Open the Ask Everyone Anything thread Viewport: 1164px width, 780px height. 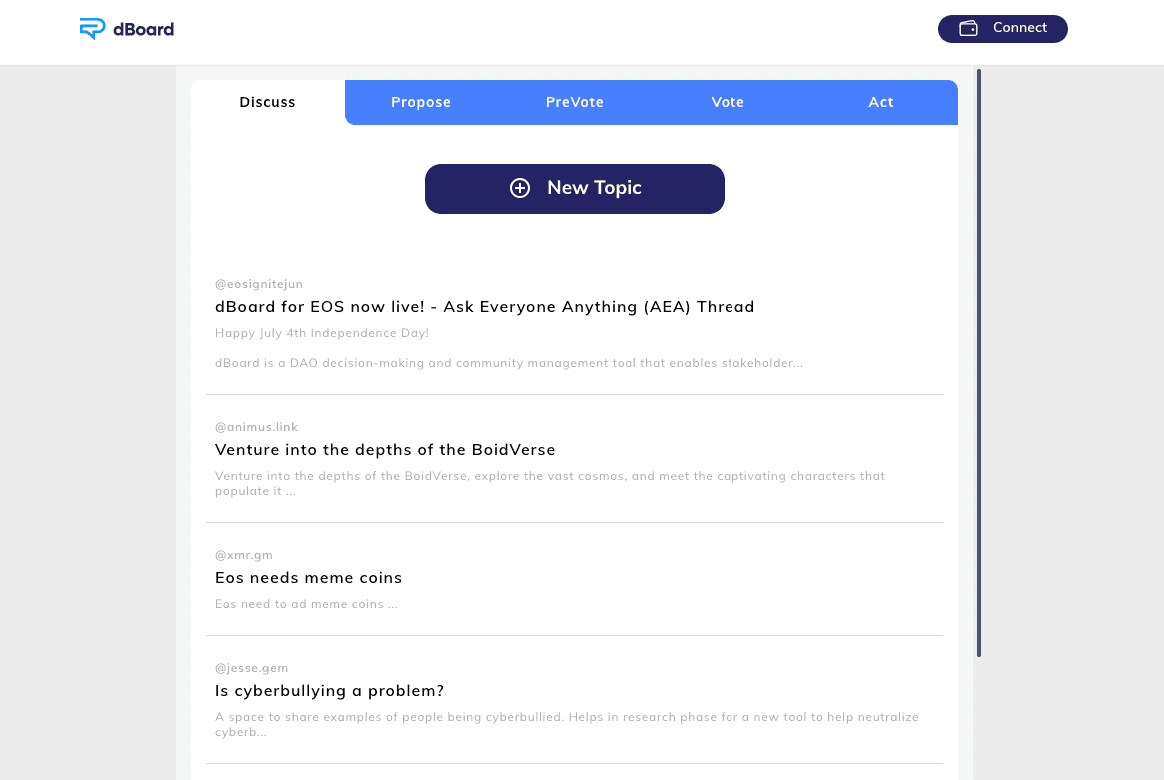(484, 307)
